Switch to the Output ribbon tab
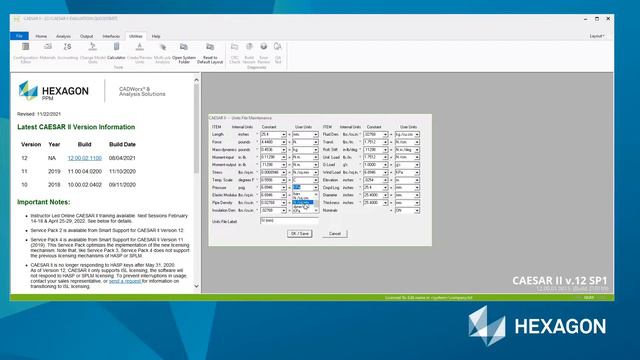 pos(87,36)
